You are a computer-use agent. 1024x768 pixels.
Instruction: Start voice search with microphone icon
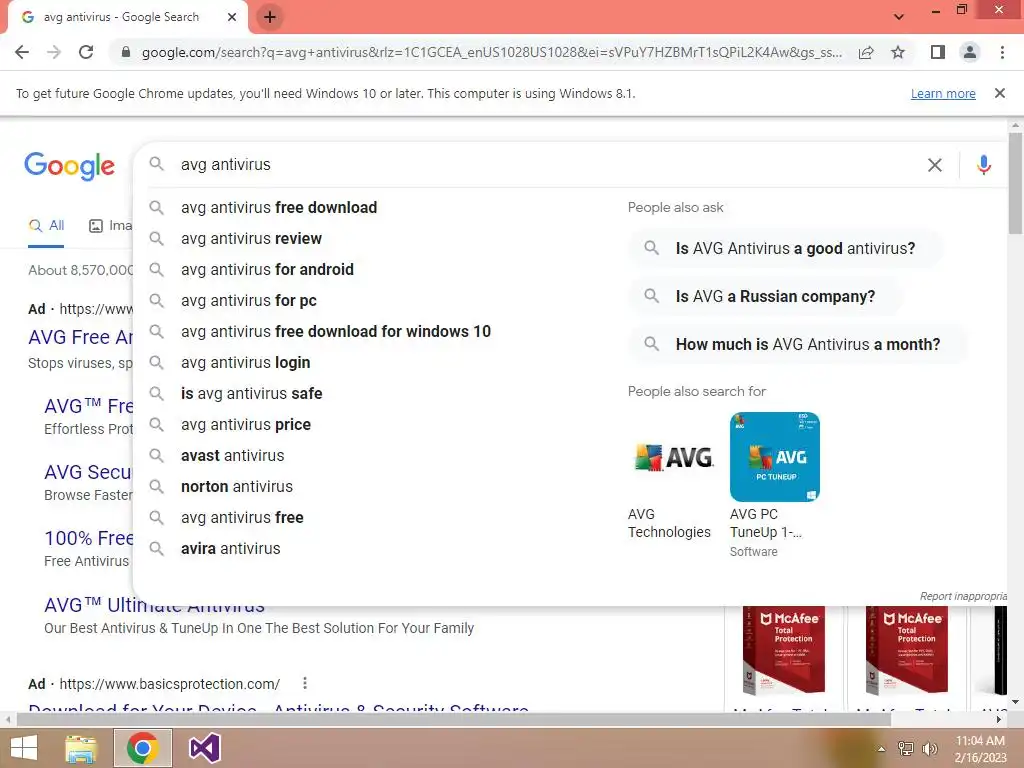click(984, 165)
